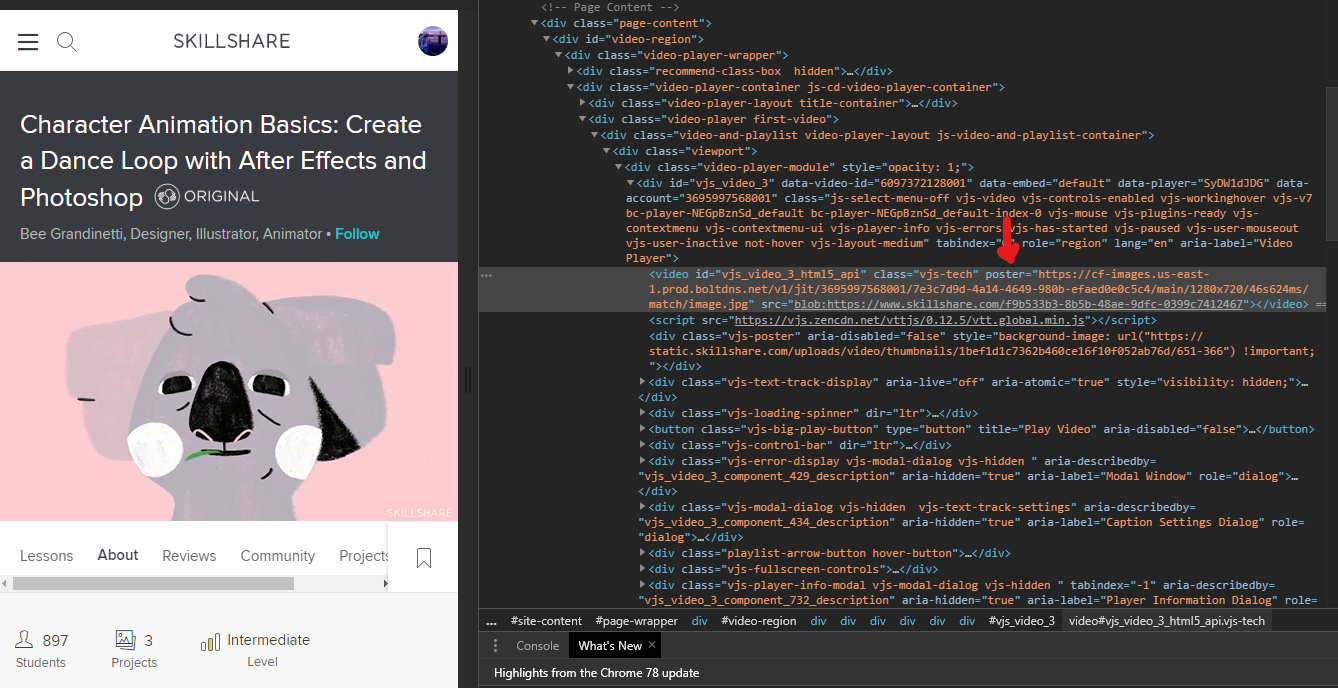Click the breadcrumb overflow ellipsis before #site-content
1338x688 pixels.
tap(491, 621)
